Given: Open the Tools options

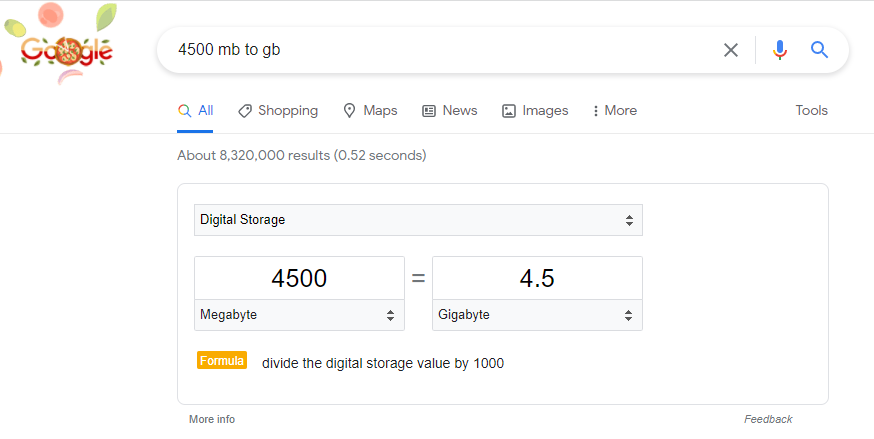Looking at the screenshot, I should [811, 110].
